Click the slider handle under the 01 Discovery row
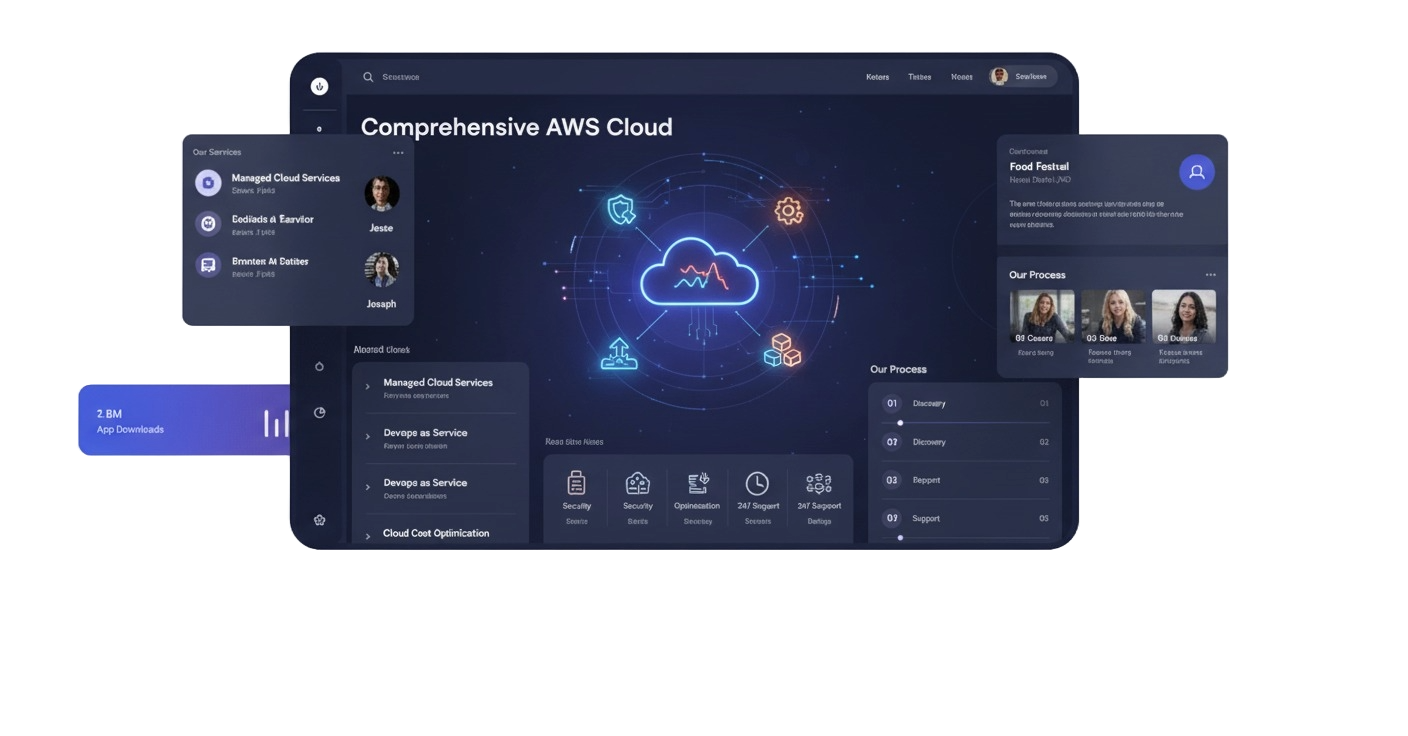 [x=900, y=423]
